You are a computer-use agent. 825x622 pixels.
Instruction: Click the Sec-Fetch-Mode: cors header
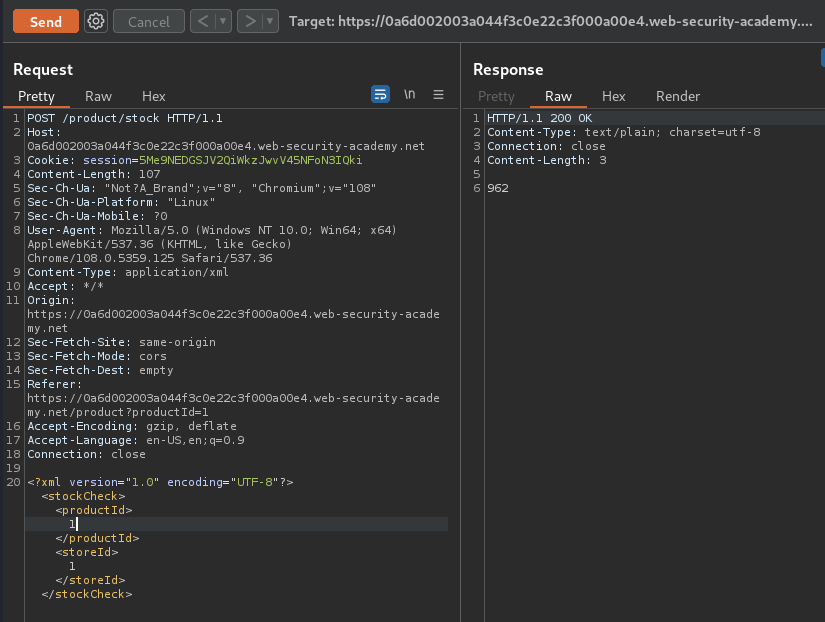(x=97, y=356)
